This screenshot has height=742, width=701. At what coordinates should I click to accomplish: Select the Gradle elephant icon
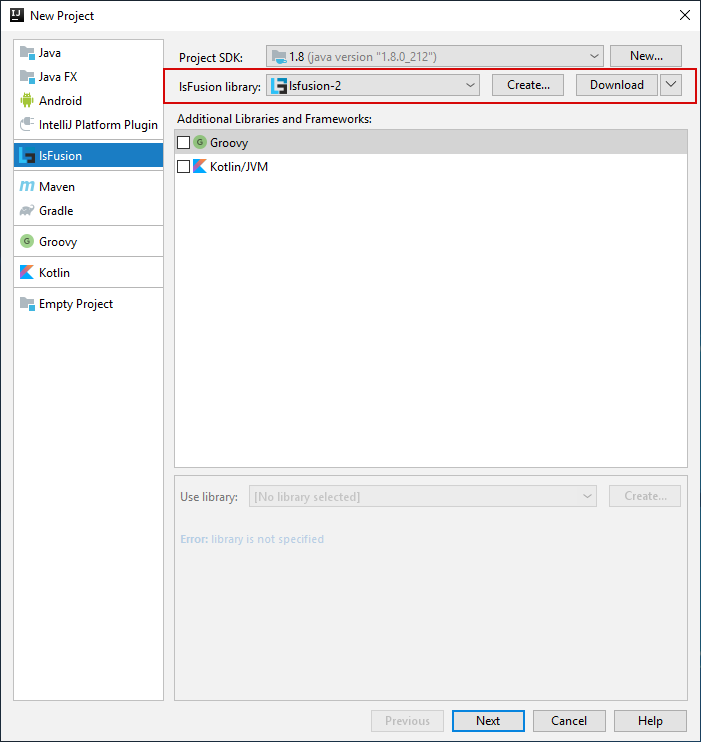click(27, 211)
